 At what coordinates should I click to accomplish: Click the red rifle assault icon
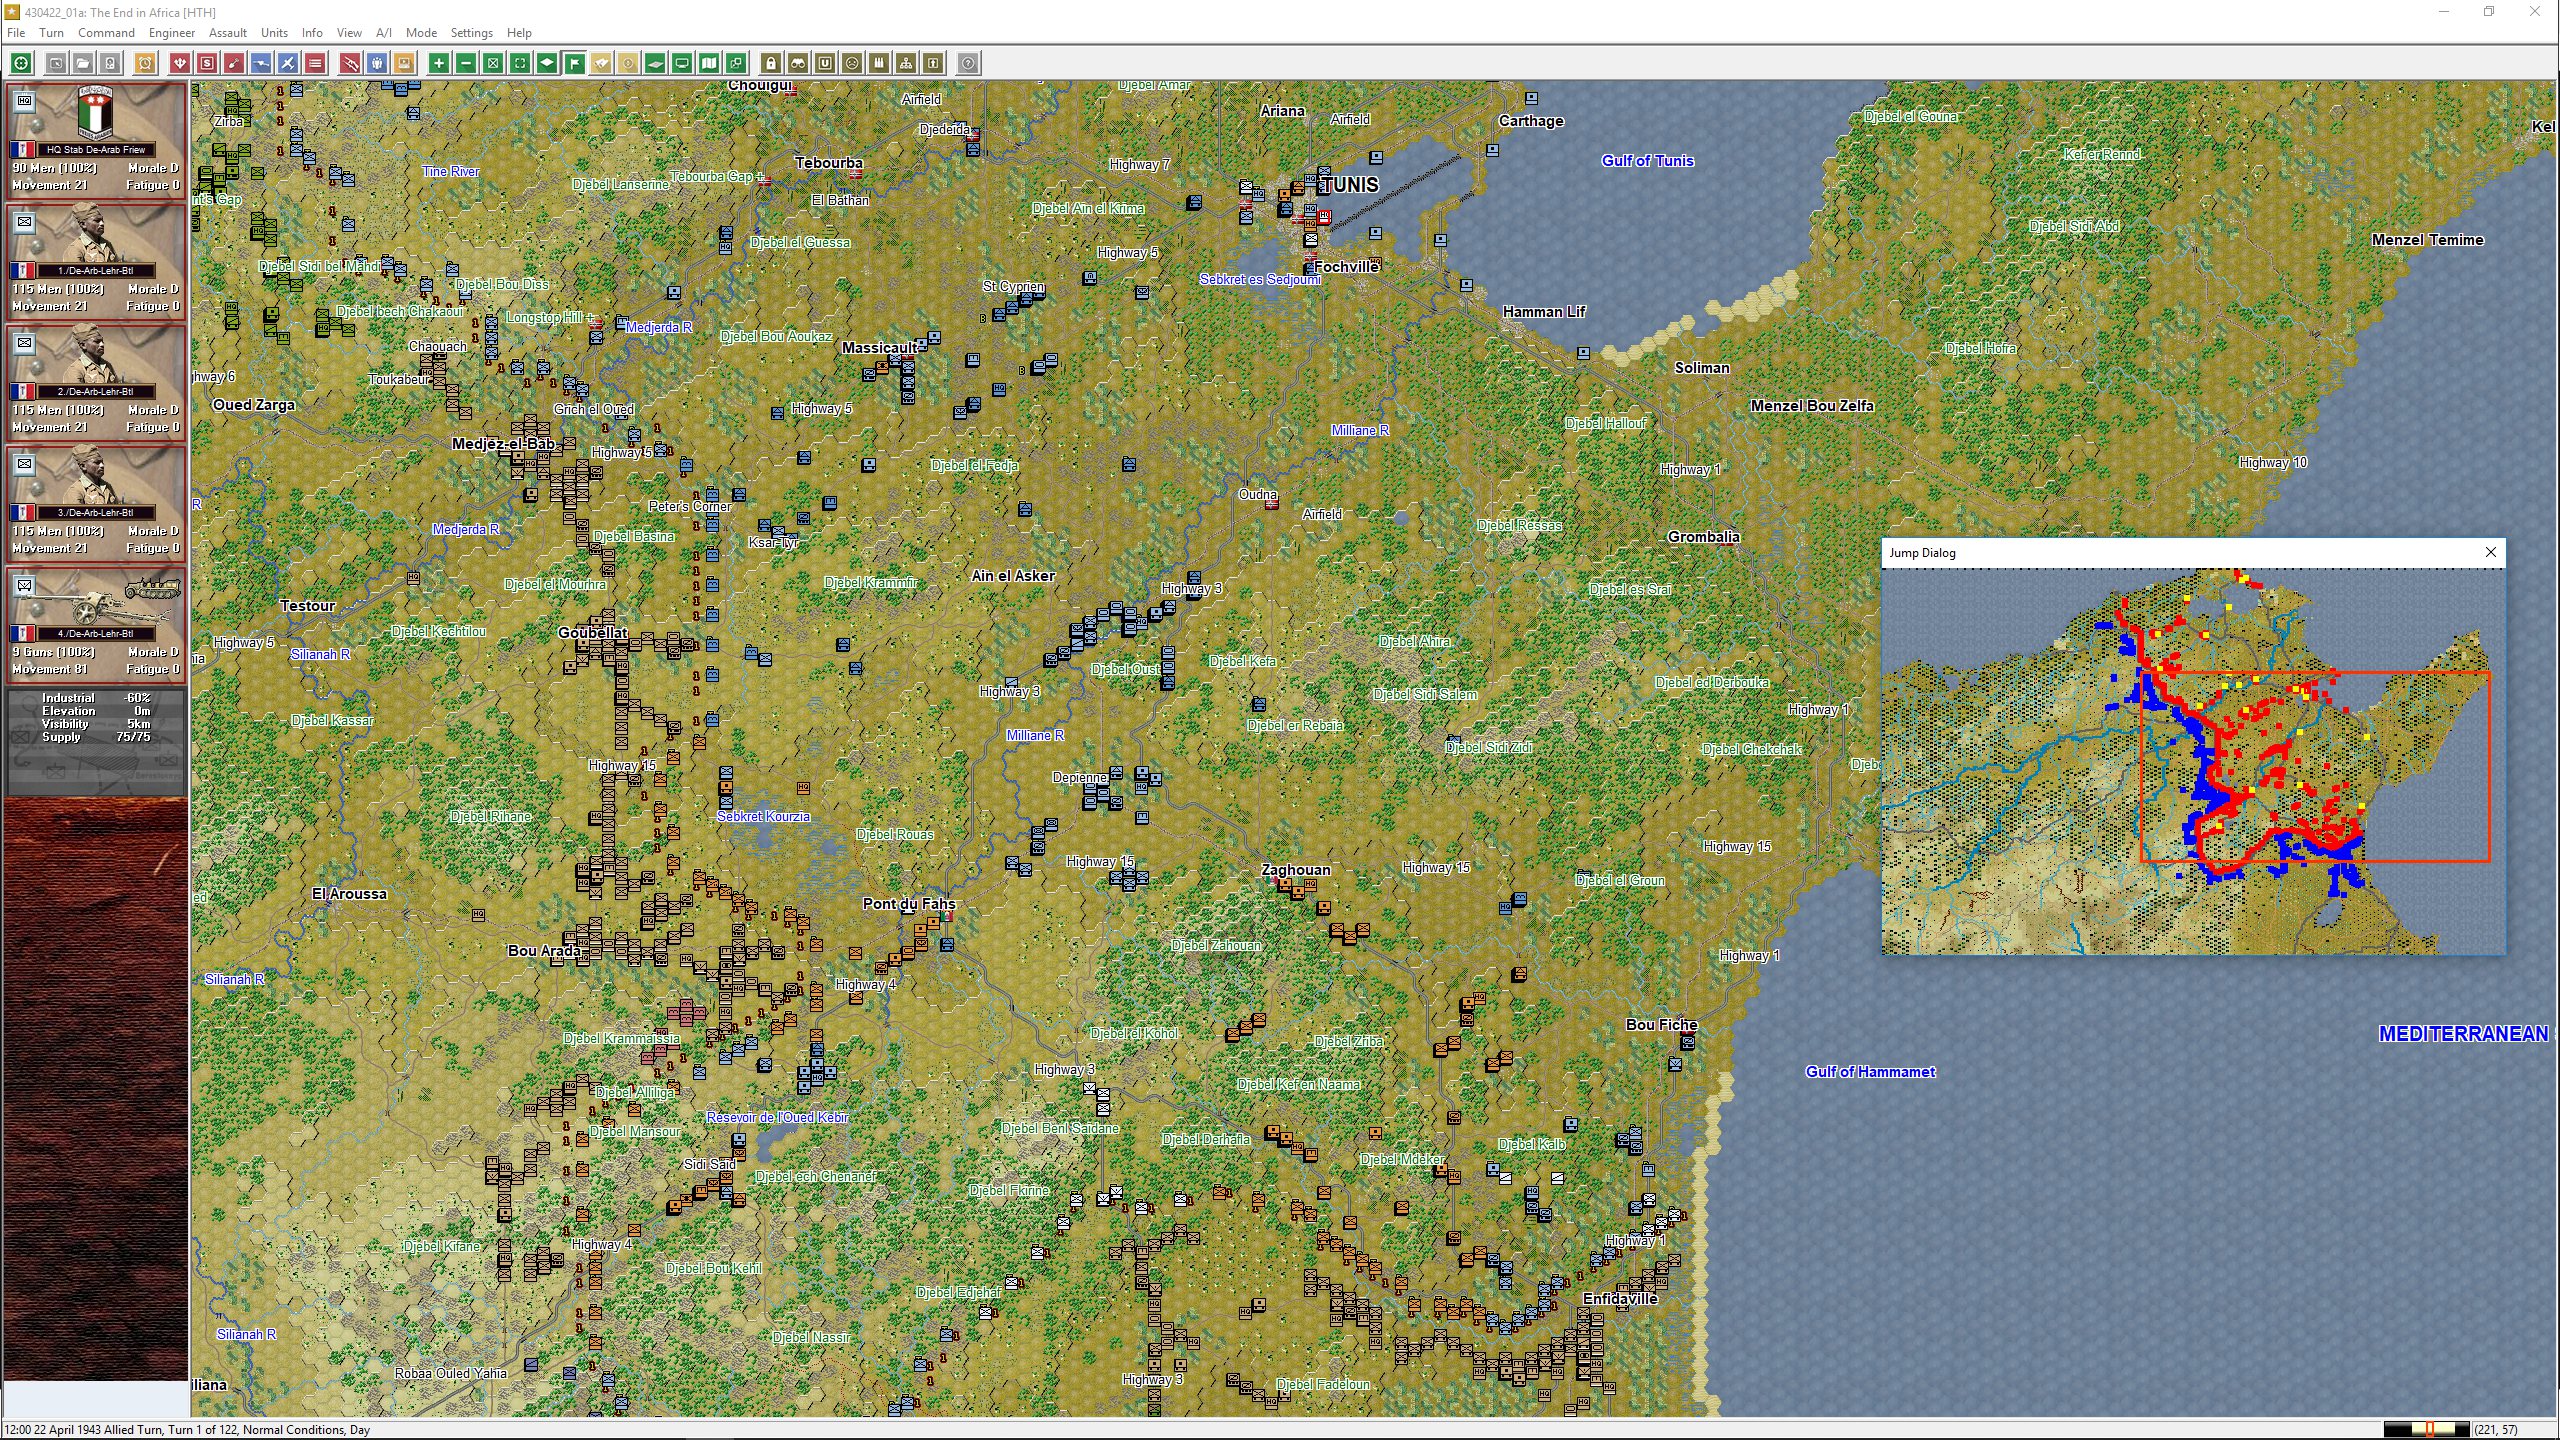[x=350, y=63]
